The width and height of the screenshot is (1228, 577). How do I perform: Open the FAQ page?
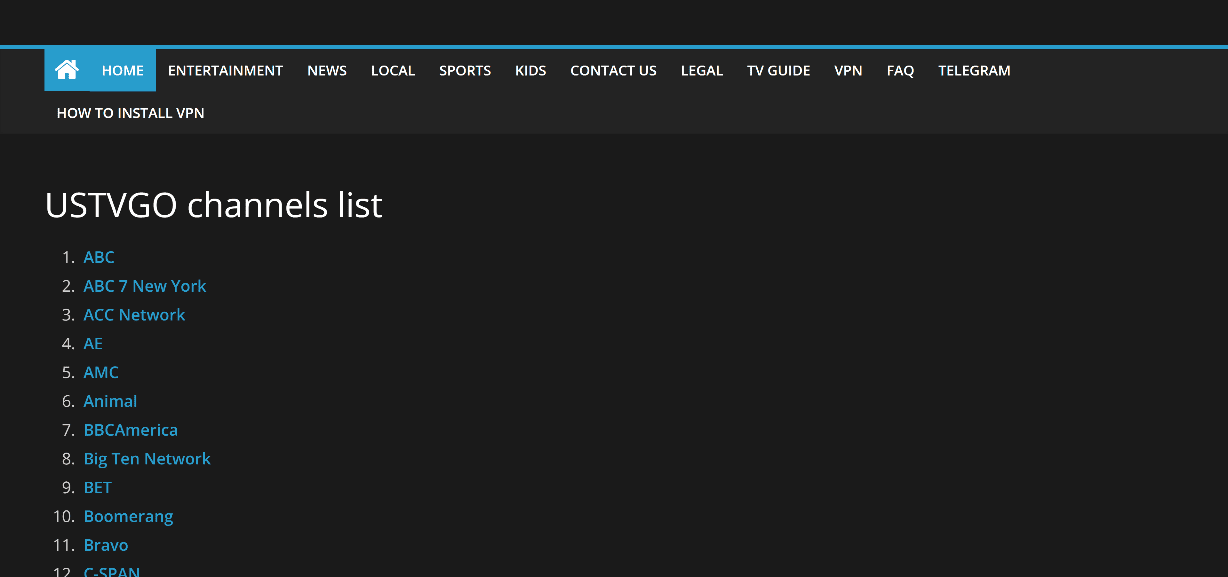[x=900, y=70]
